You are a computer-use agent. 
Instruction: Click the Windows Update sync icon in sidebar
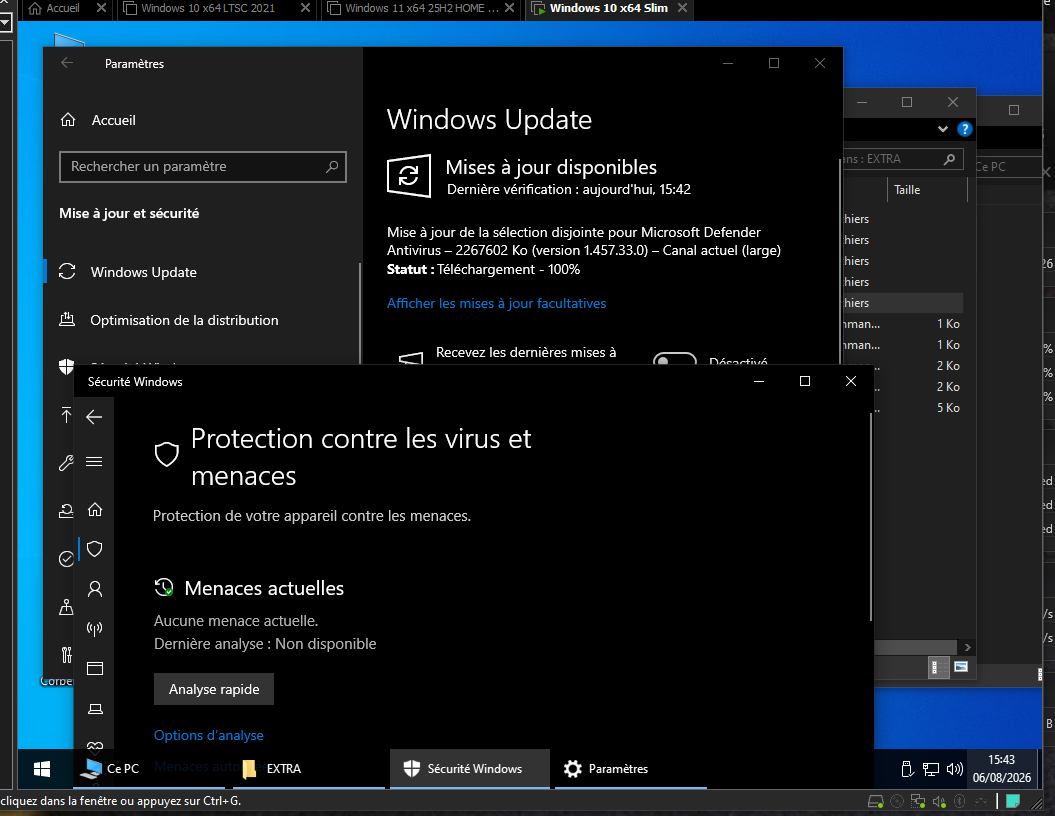tap(67, 272)
